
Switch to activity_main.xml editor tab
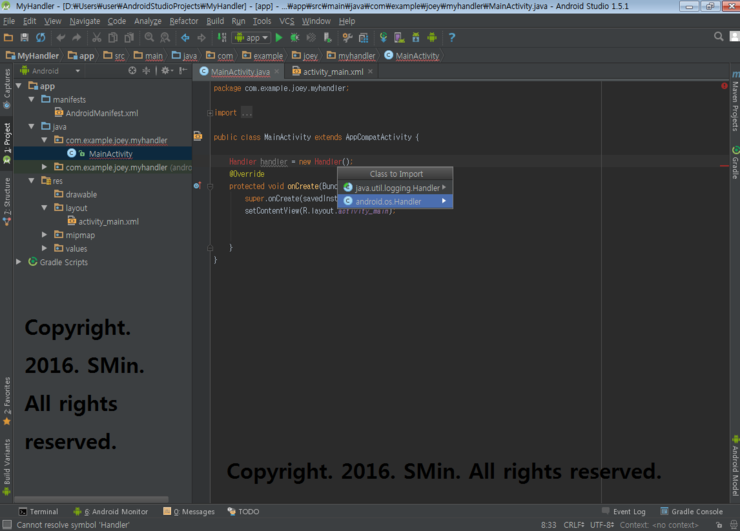click(333, 72)
